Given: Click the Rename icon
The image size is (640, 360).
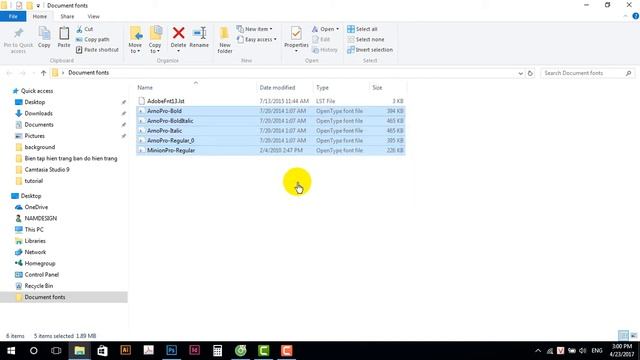Looking at the screenshot, I should pos(199,33).
